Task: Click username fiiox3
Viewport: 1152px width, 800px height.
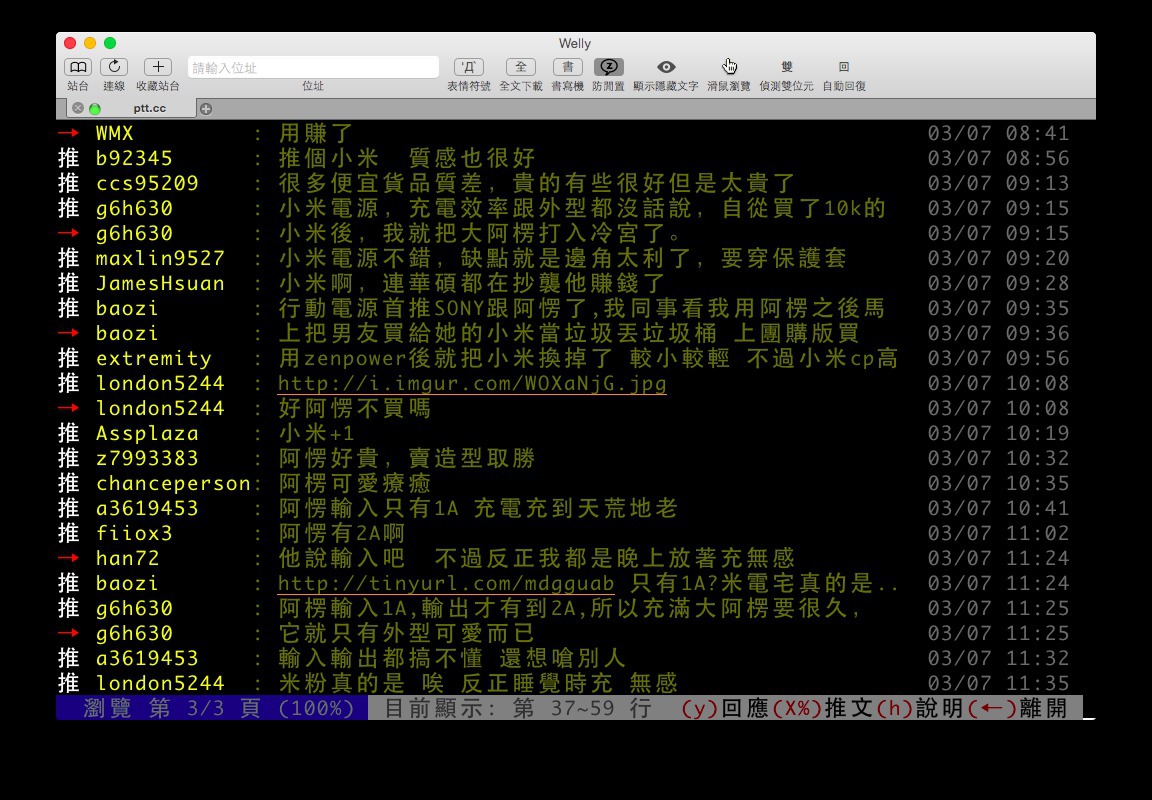Action: click(x=134, y=533)
